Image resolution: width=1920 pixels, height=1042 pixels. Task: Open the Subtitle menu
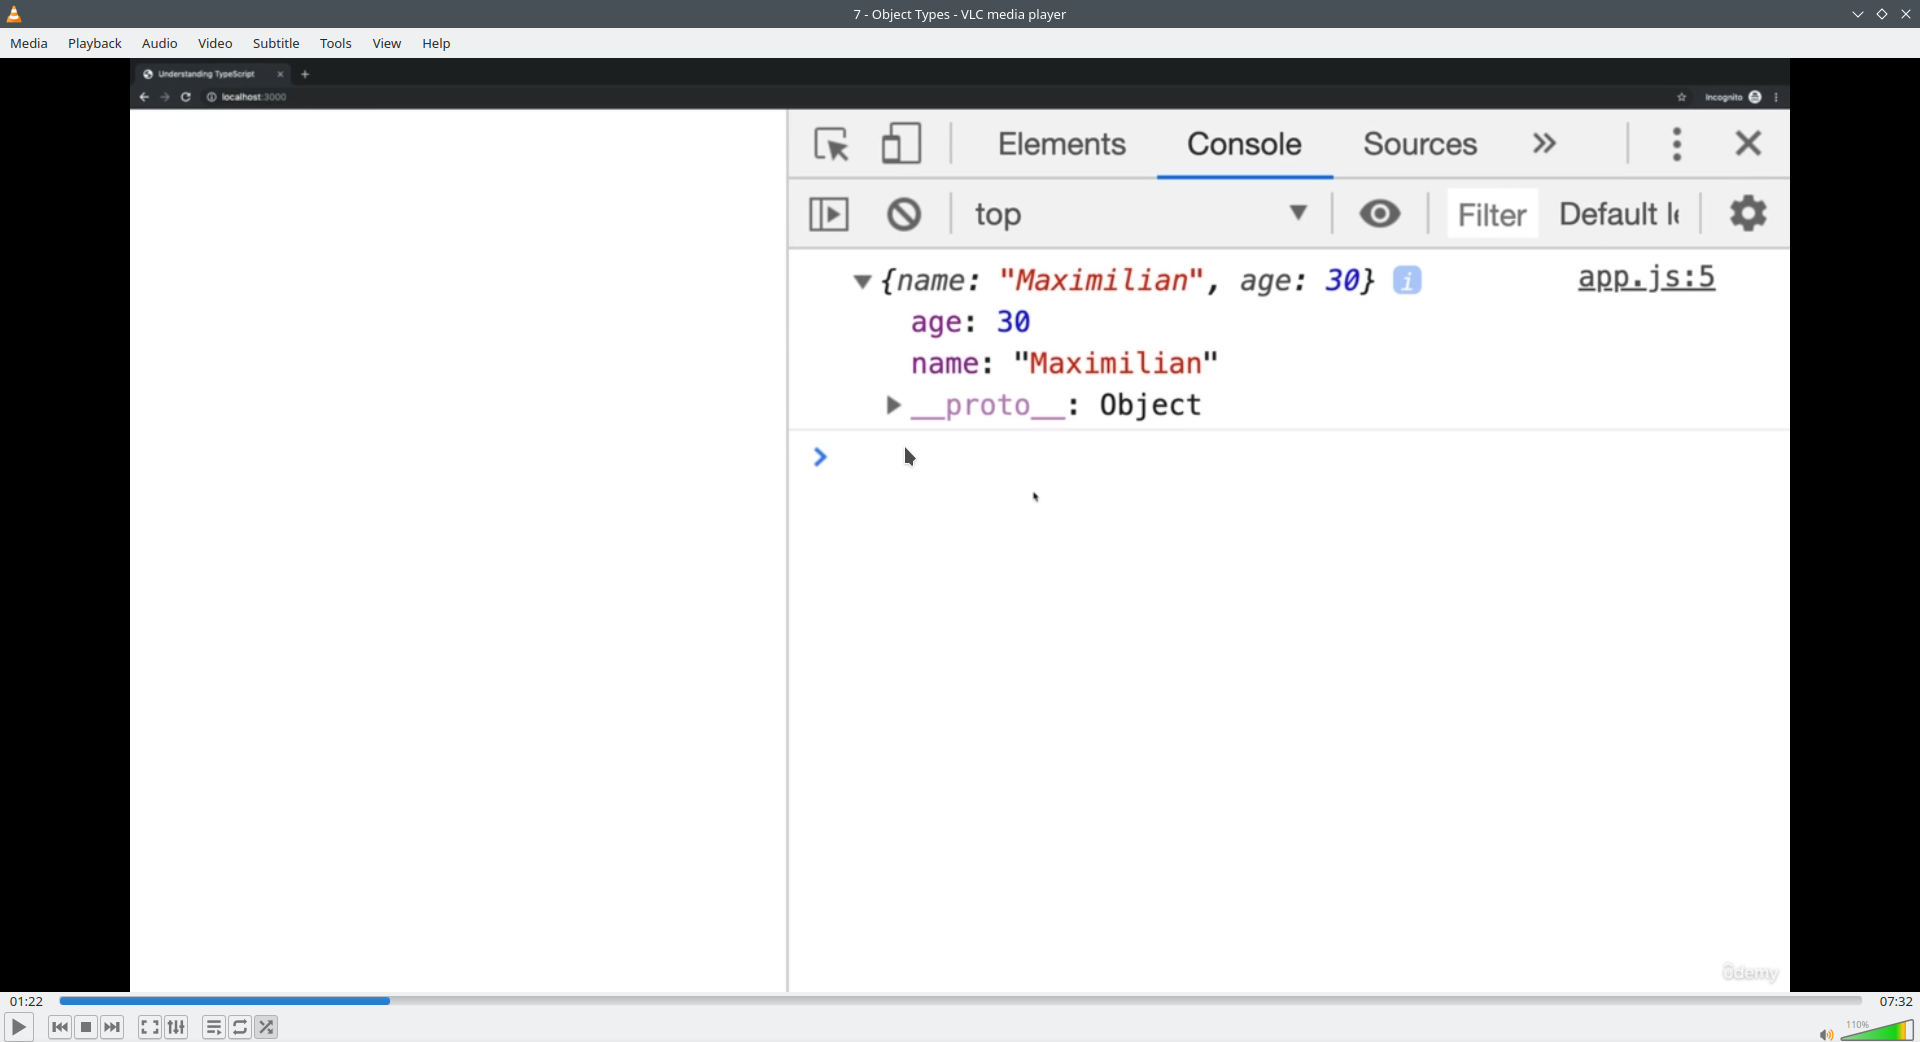point(276,44)
